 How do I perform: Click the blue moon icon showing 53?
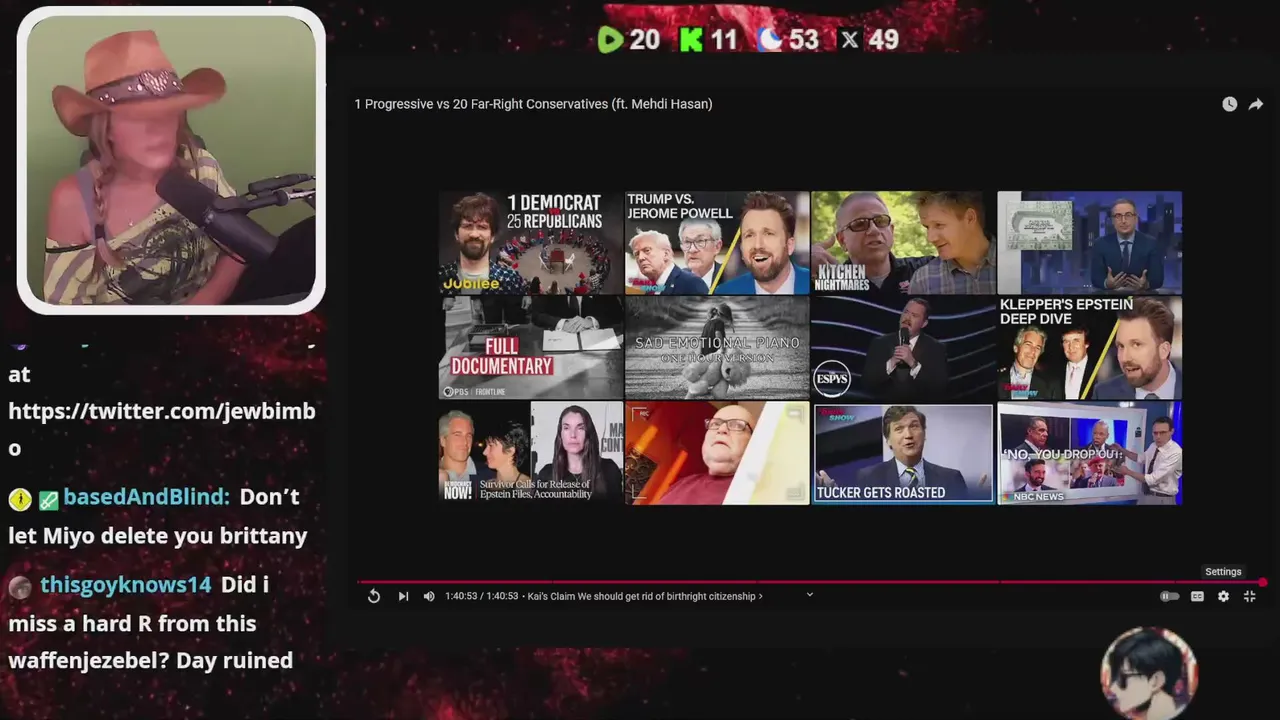pyautogui.click(x=770, y=40)
